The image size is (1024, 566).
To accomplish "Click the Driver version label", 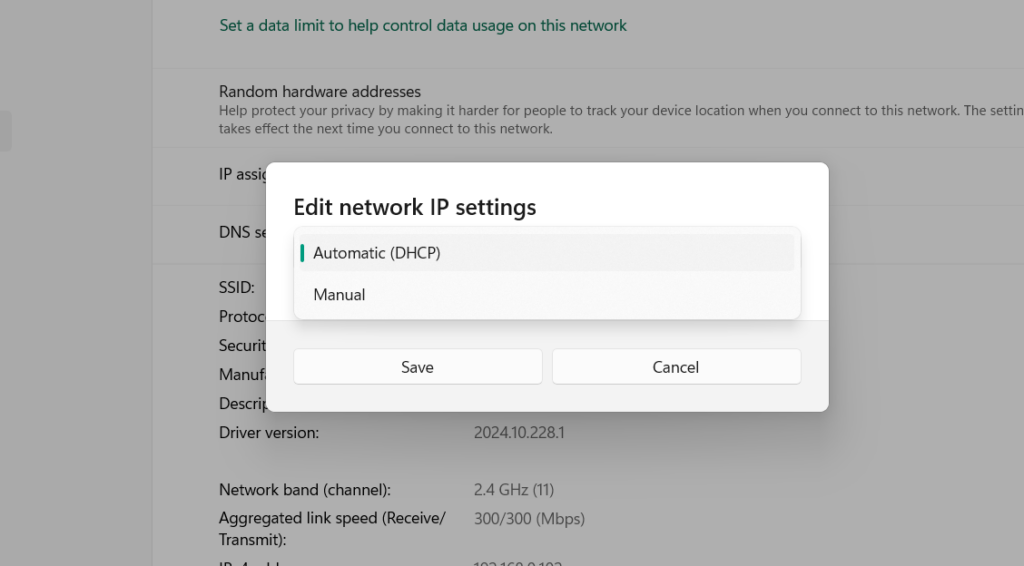I will coord(268,433).
